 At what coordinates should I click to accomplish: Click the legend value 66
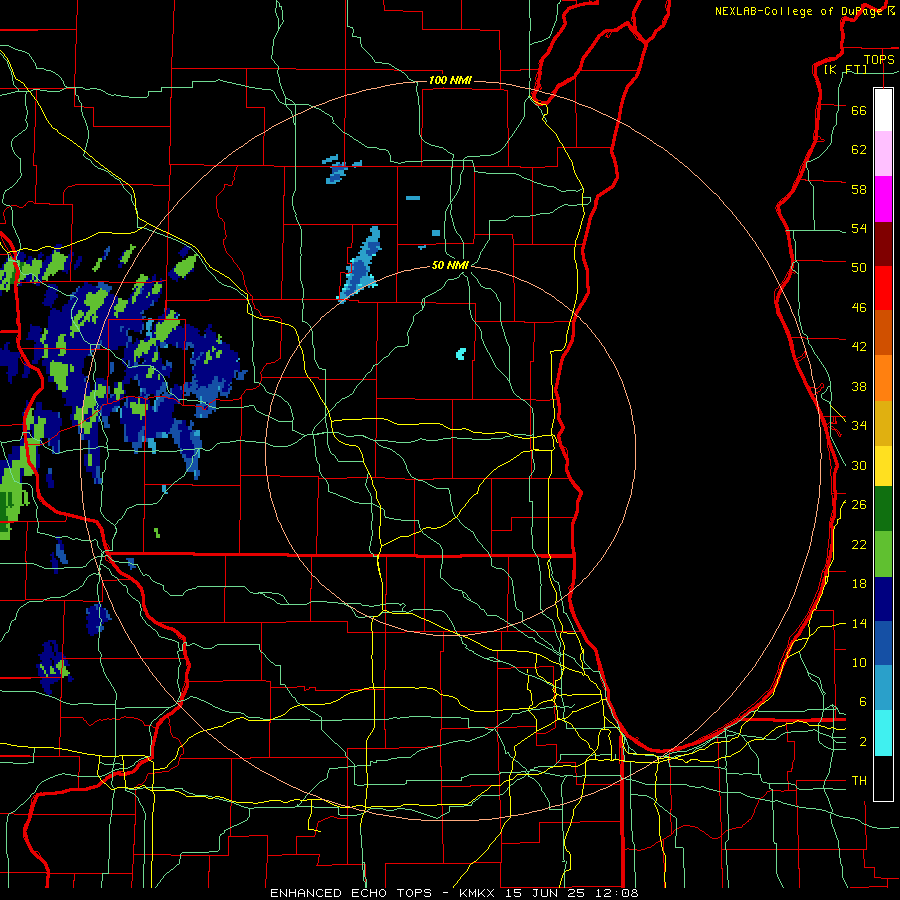[x=859, y=110]
